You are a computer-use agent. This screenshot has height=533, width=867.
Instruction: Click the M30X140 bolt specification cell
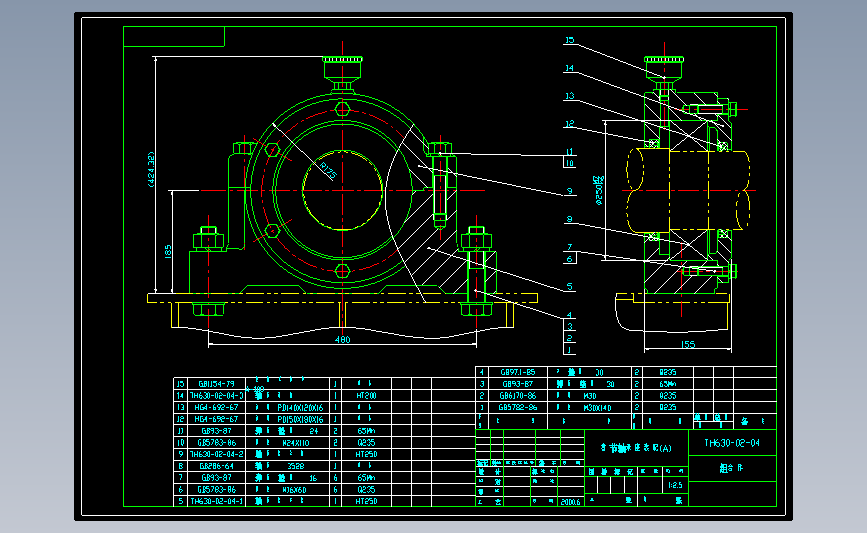pos(598,407)
